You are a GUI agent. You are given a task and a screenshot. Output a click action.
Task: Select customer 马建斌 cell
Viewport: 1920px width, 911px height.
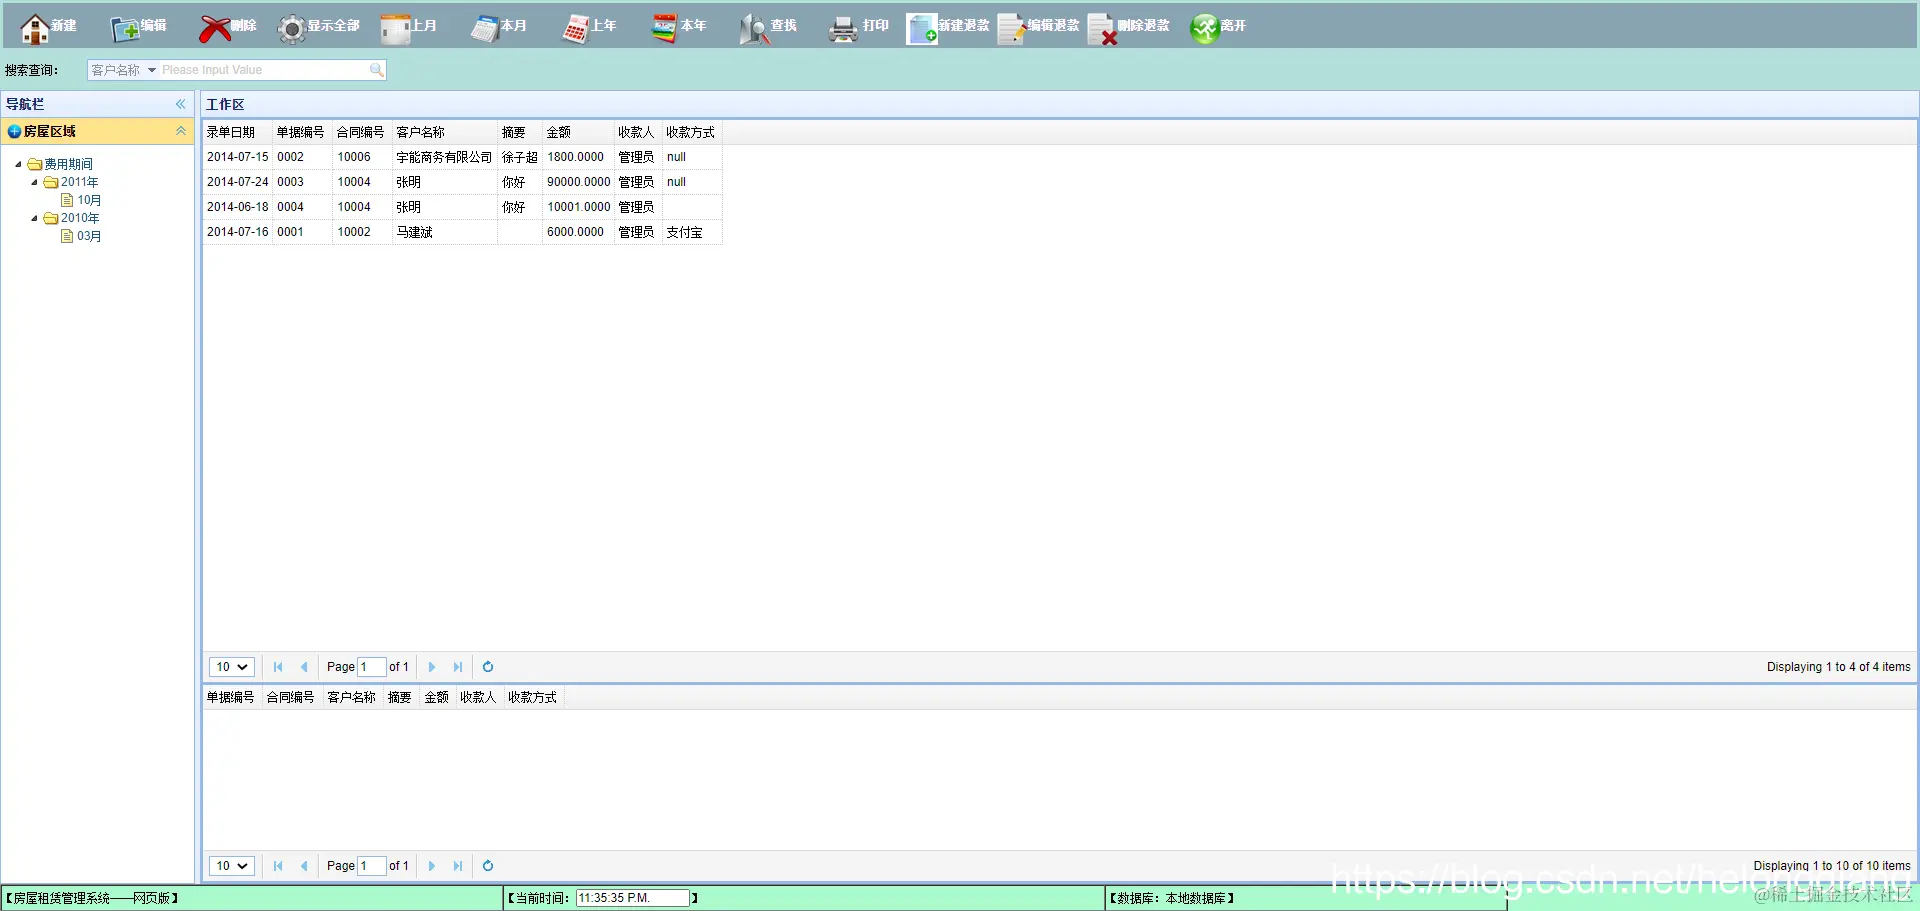445,232
